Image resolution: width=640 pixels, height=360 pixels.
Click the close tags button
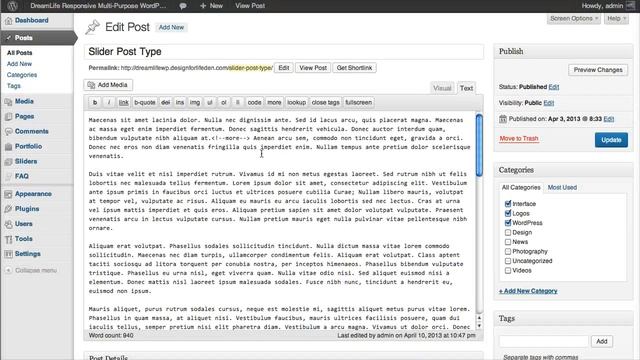(325, 102)
